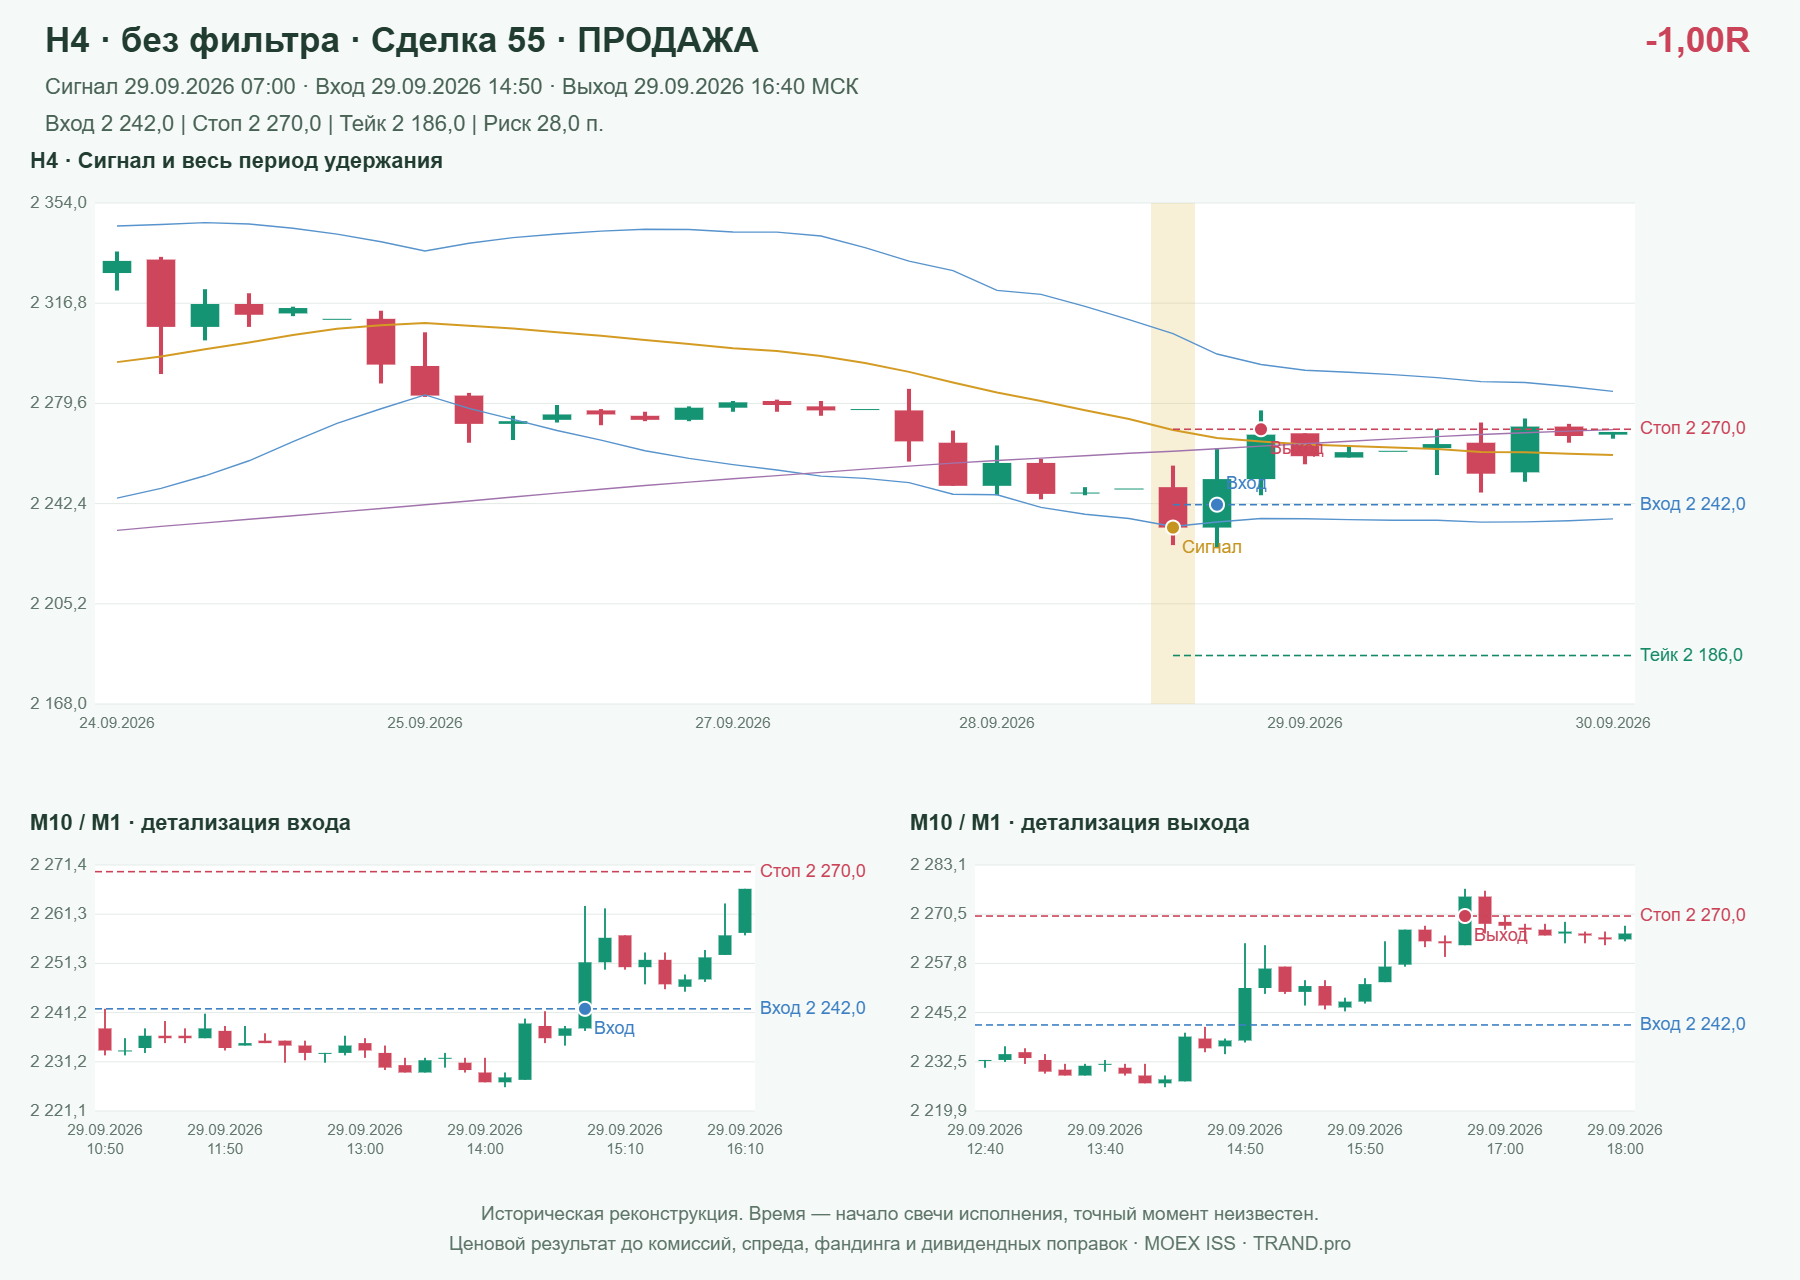1800x1280 pixels.
Task: Click heading 'M10 / M1 · детализация выхода'
Action: [x=1080, y=823]
